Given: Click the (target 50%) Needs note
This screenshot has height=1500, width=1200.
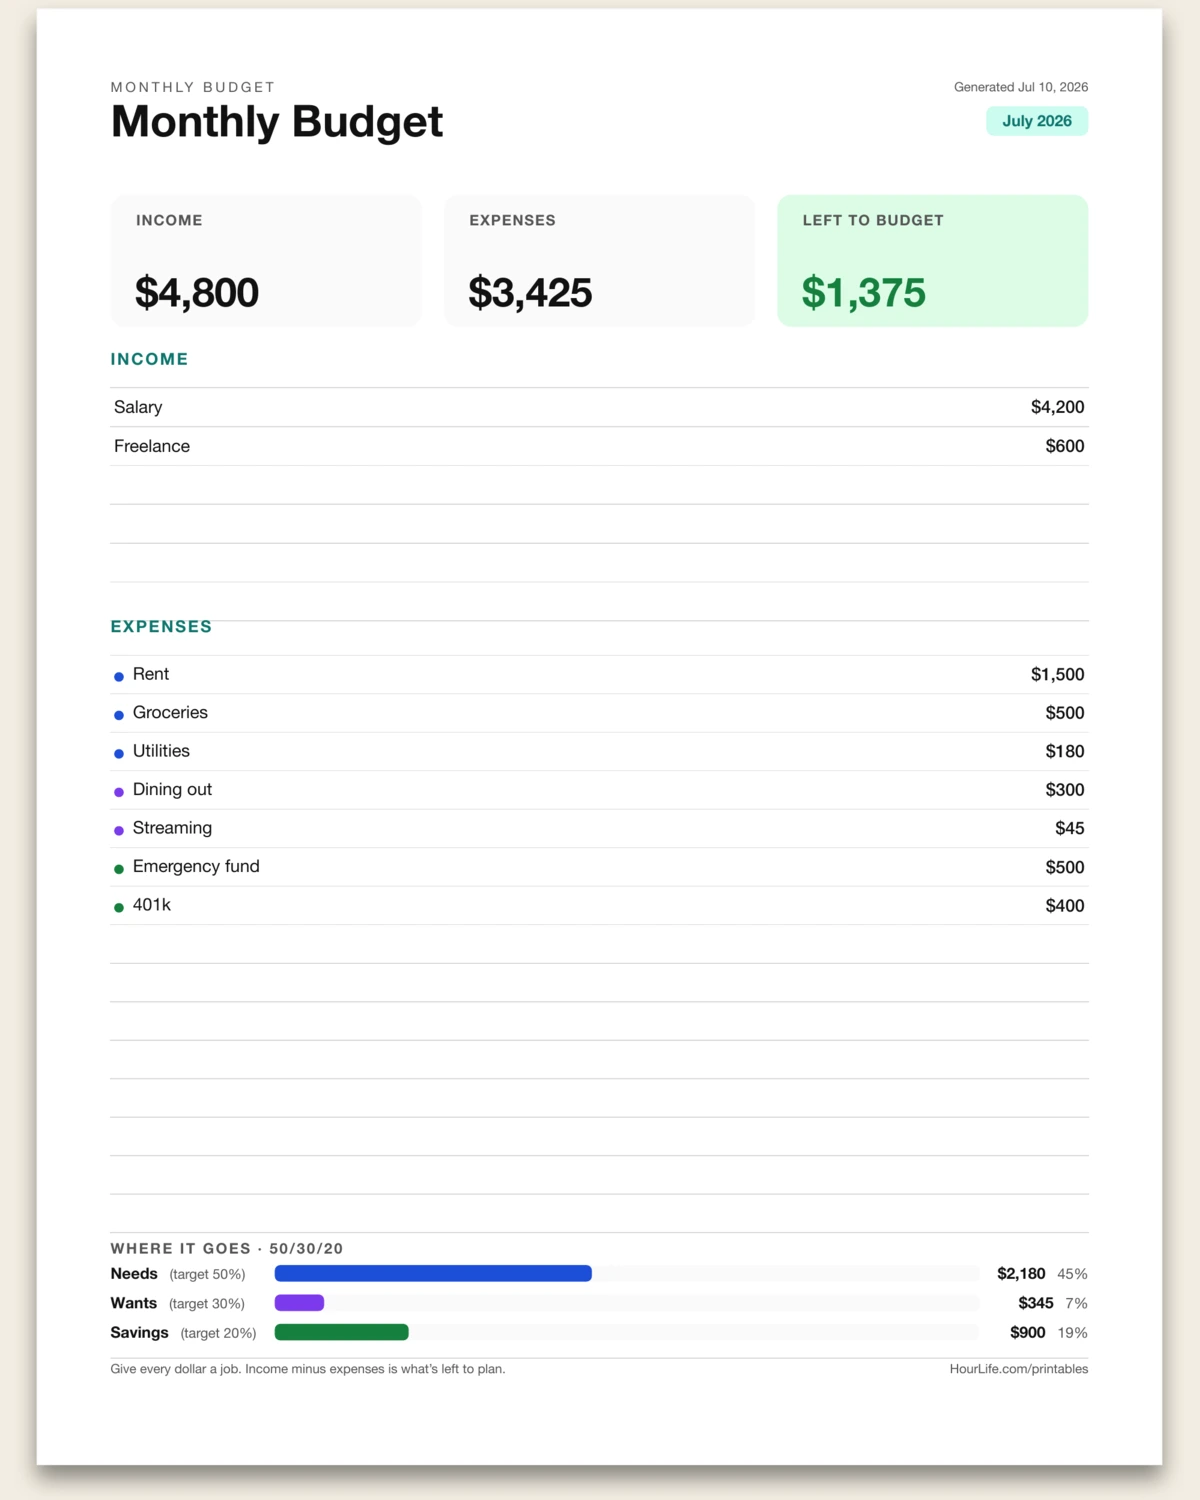Looking at the screenshot, I should 207,1275.
